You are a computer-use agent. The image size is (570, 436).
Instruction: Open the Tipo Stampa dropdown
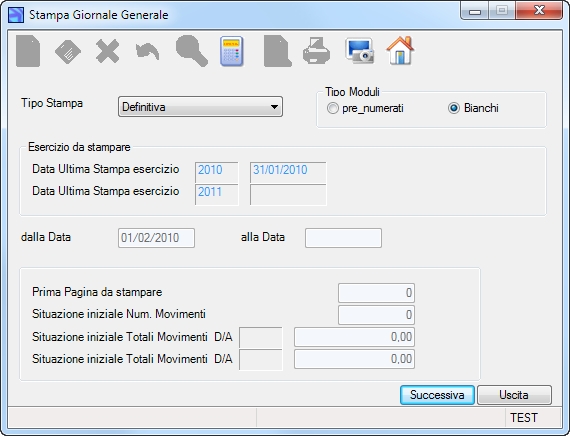click(200, 107)
